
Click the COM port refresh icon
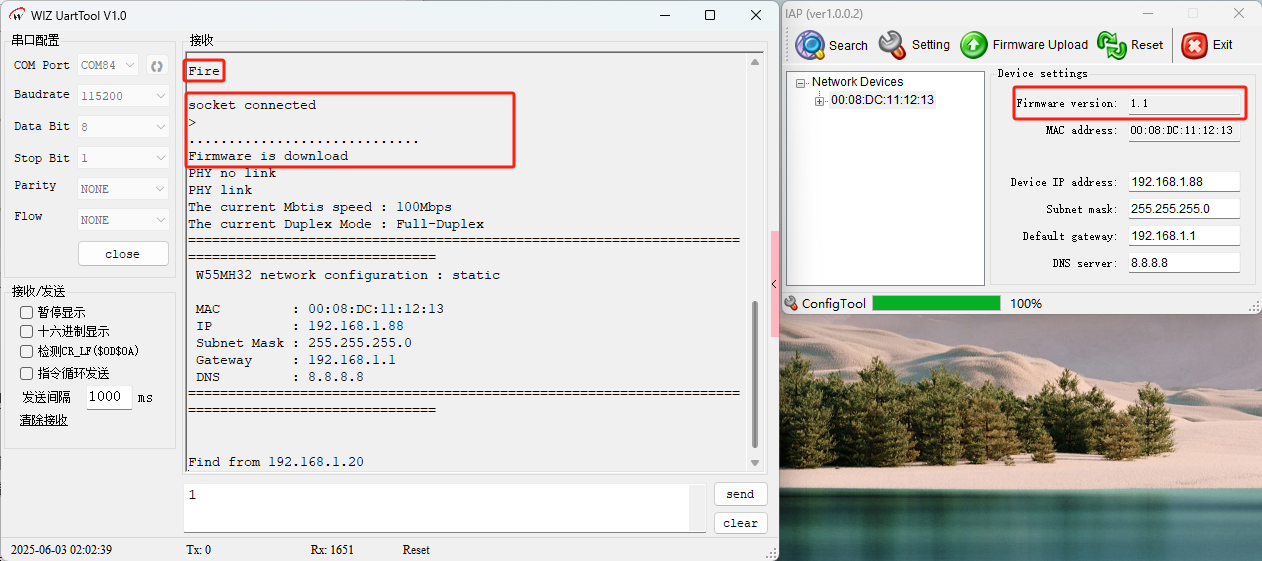pyautogui.click(x=156, y=66)
